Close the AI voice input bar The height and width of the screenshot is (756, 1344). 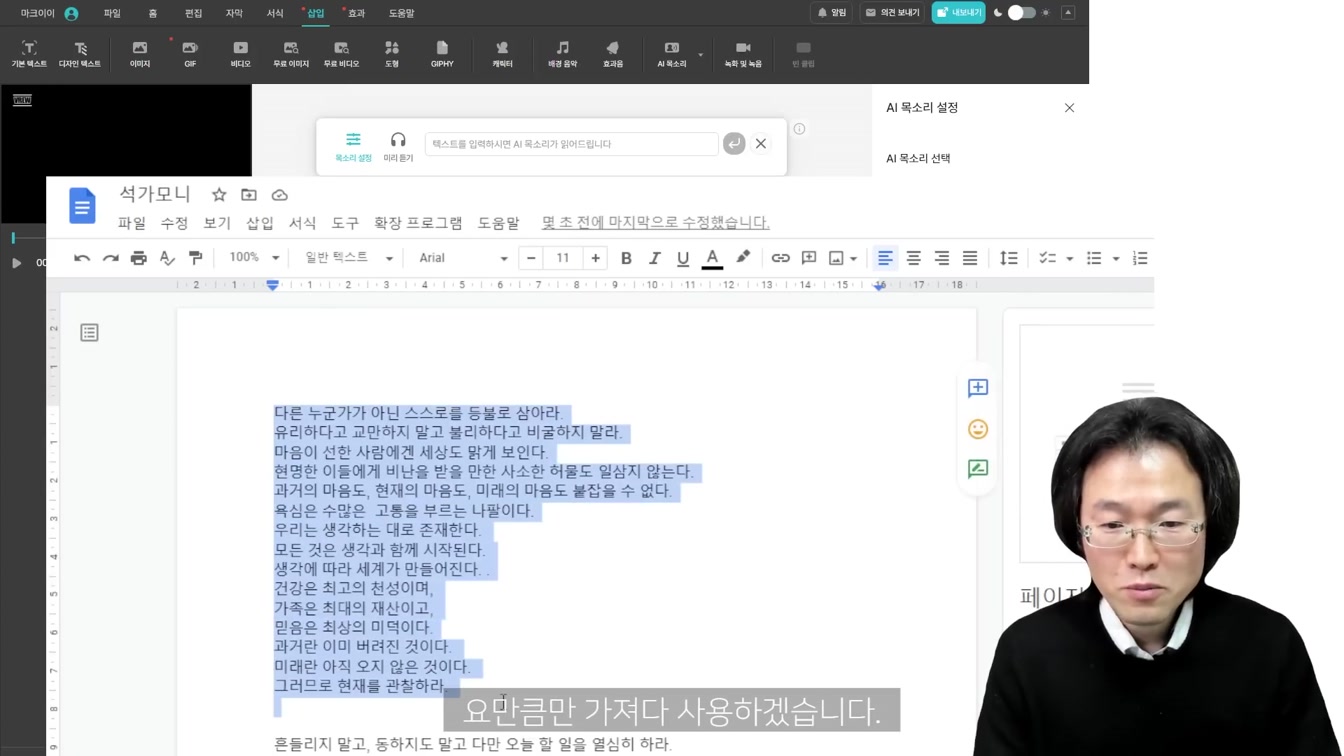click(x=761, y=144)
